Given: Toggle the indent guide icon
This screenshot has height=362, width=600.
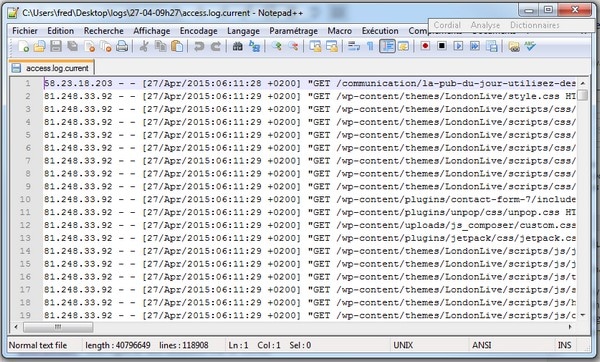Looking at the screenshot, I should [x=387, y=47].
